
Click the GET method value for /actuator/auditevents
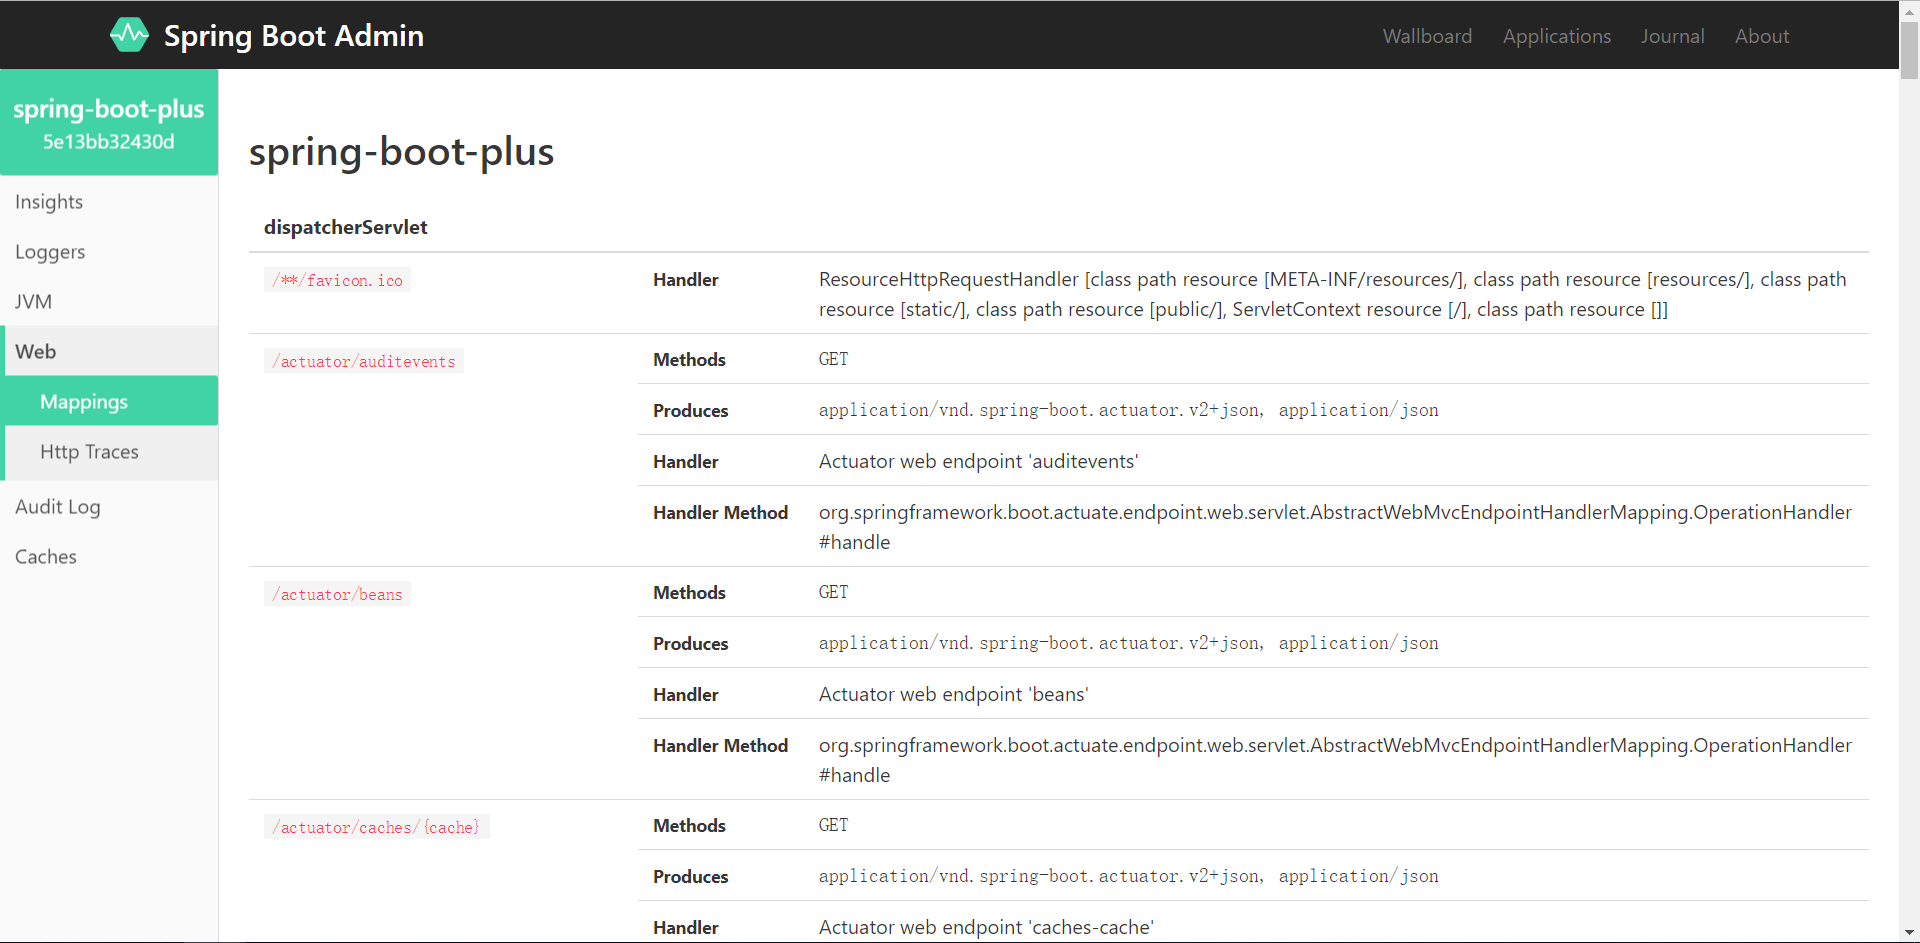point(833,359)
